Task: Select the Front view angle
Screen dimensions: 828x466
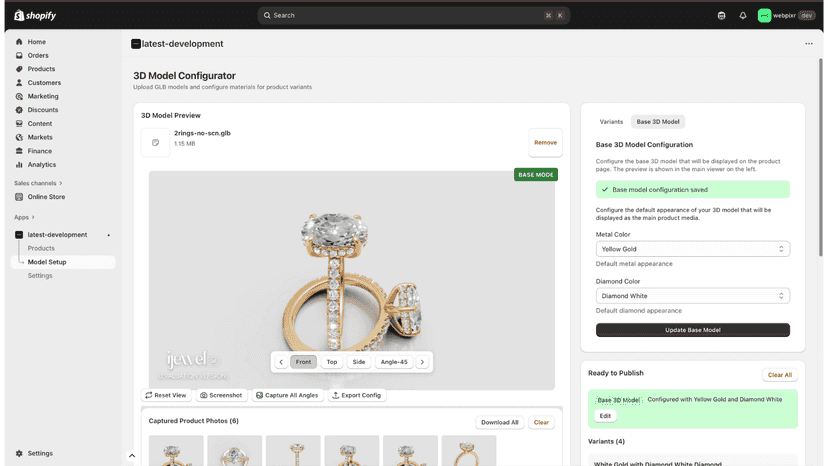Action: pyautogui.click(x=303, y=362)
